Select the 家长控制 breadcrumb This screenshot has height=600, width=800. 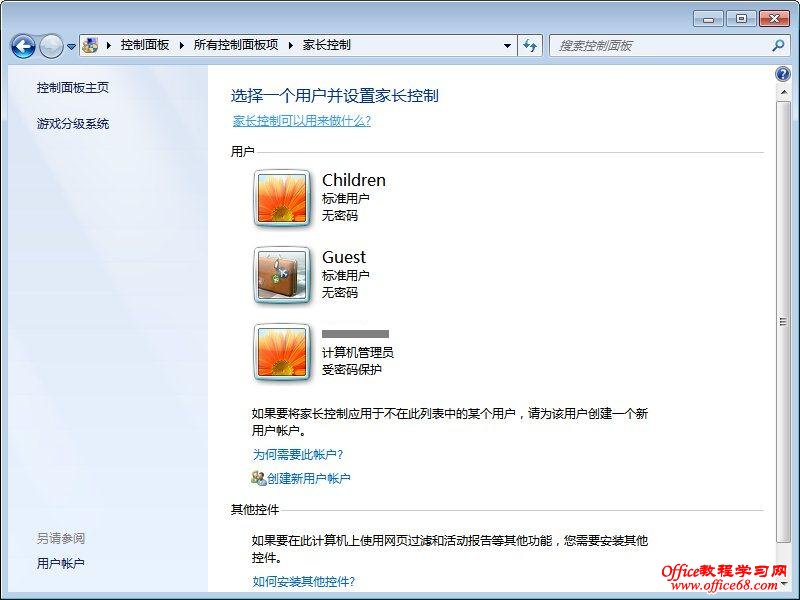coord(327,45)
